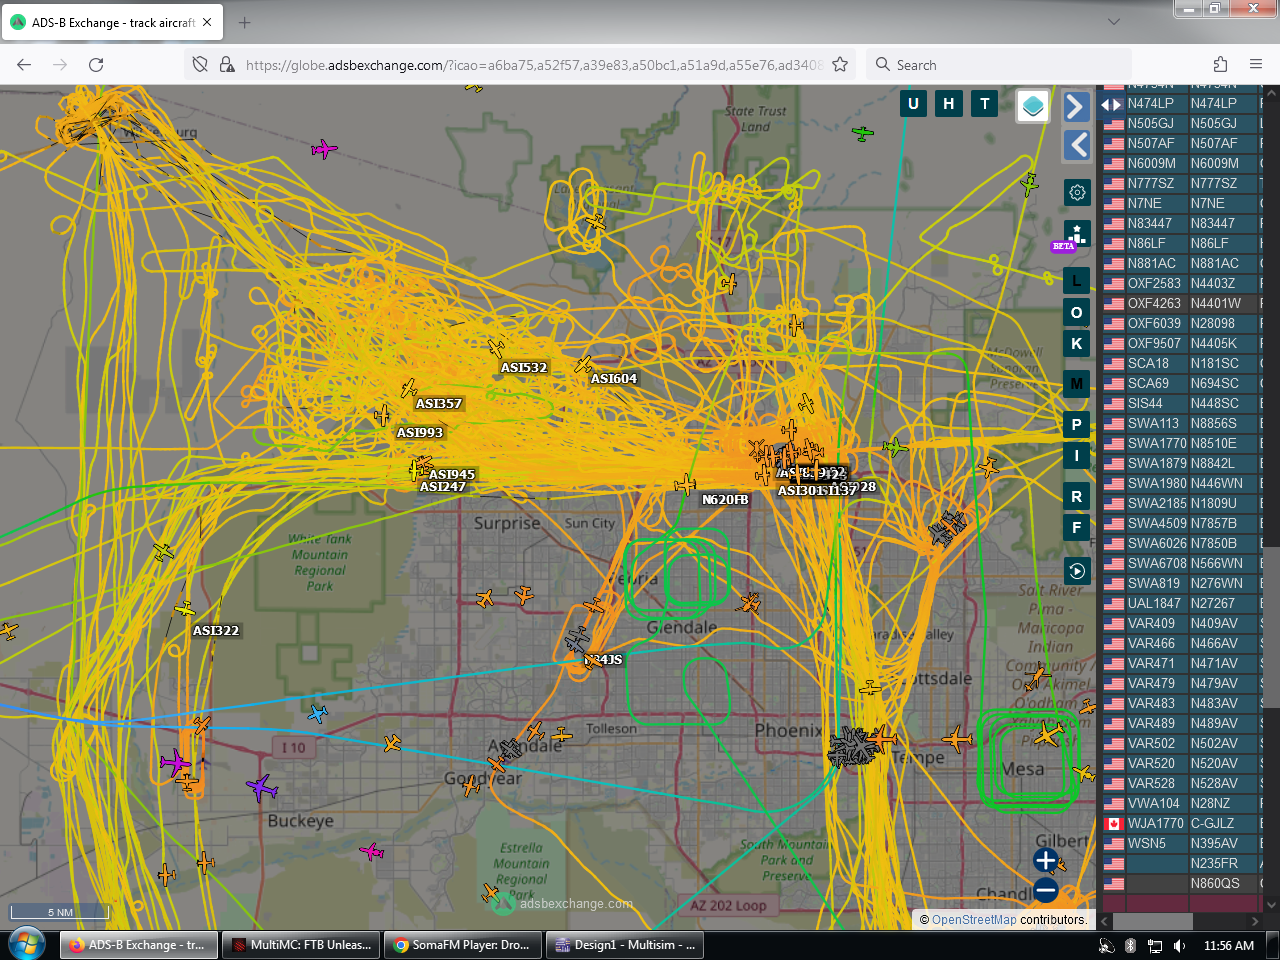This screenshot has width=1280, height=960.
Task: Go back to the previous page
Action: (24, 64)
